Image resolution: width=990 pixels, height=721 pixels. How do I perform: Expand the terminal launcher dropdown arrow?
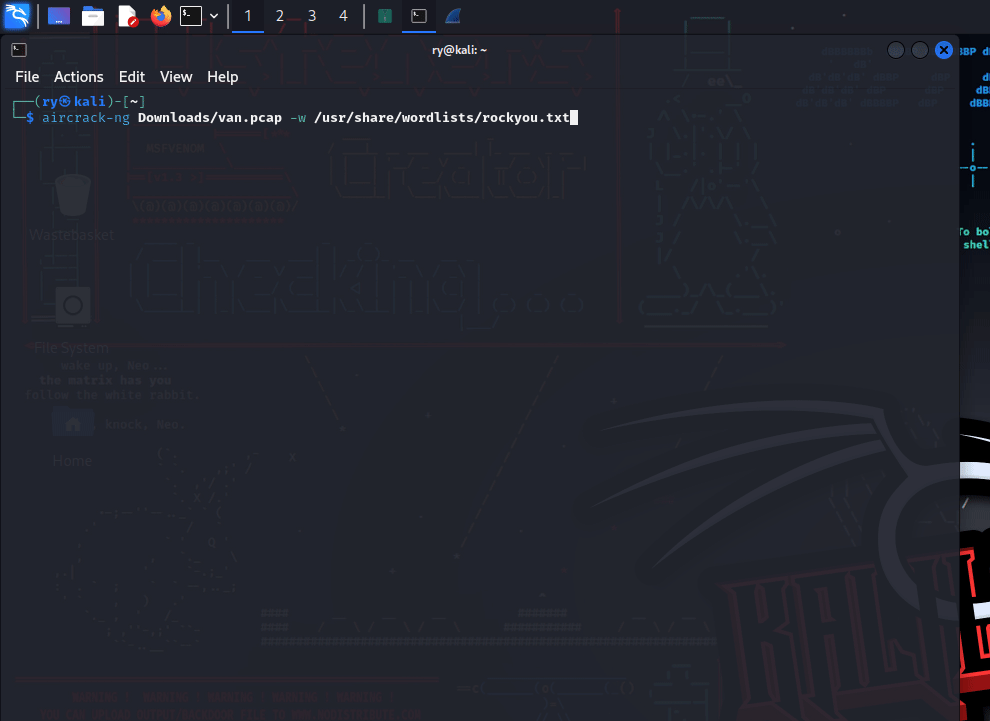tap(214, 16)
